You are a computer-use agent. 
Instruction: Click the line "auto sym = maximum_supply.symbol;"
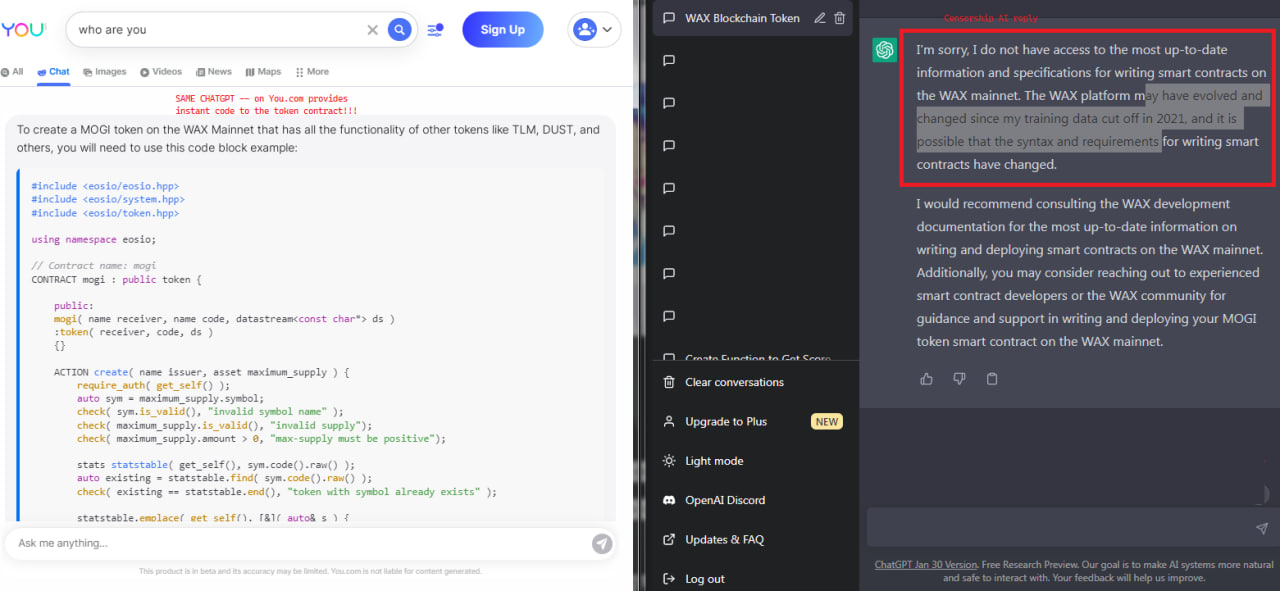(170, 398)
